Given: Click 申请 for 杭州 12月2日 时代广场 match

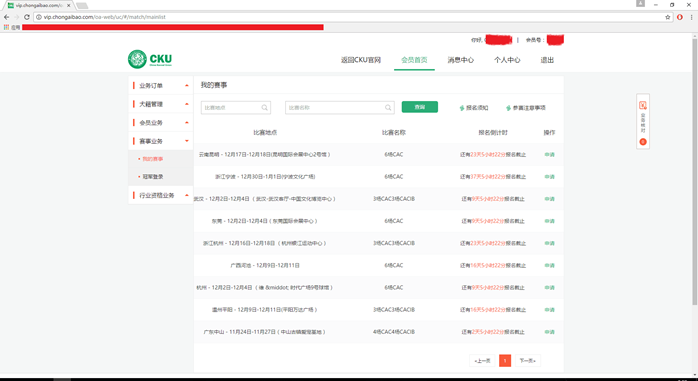Looking at the screenshot, I should tap(550, 288).
